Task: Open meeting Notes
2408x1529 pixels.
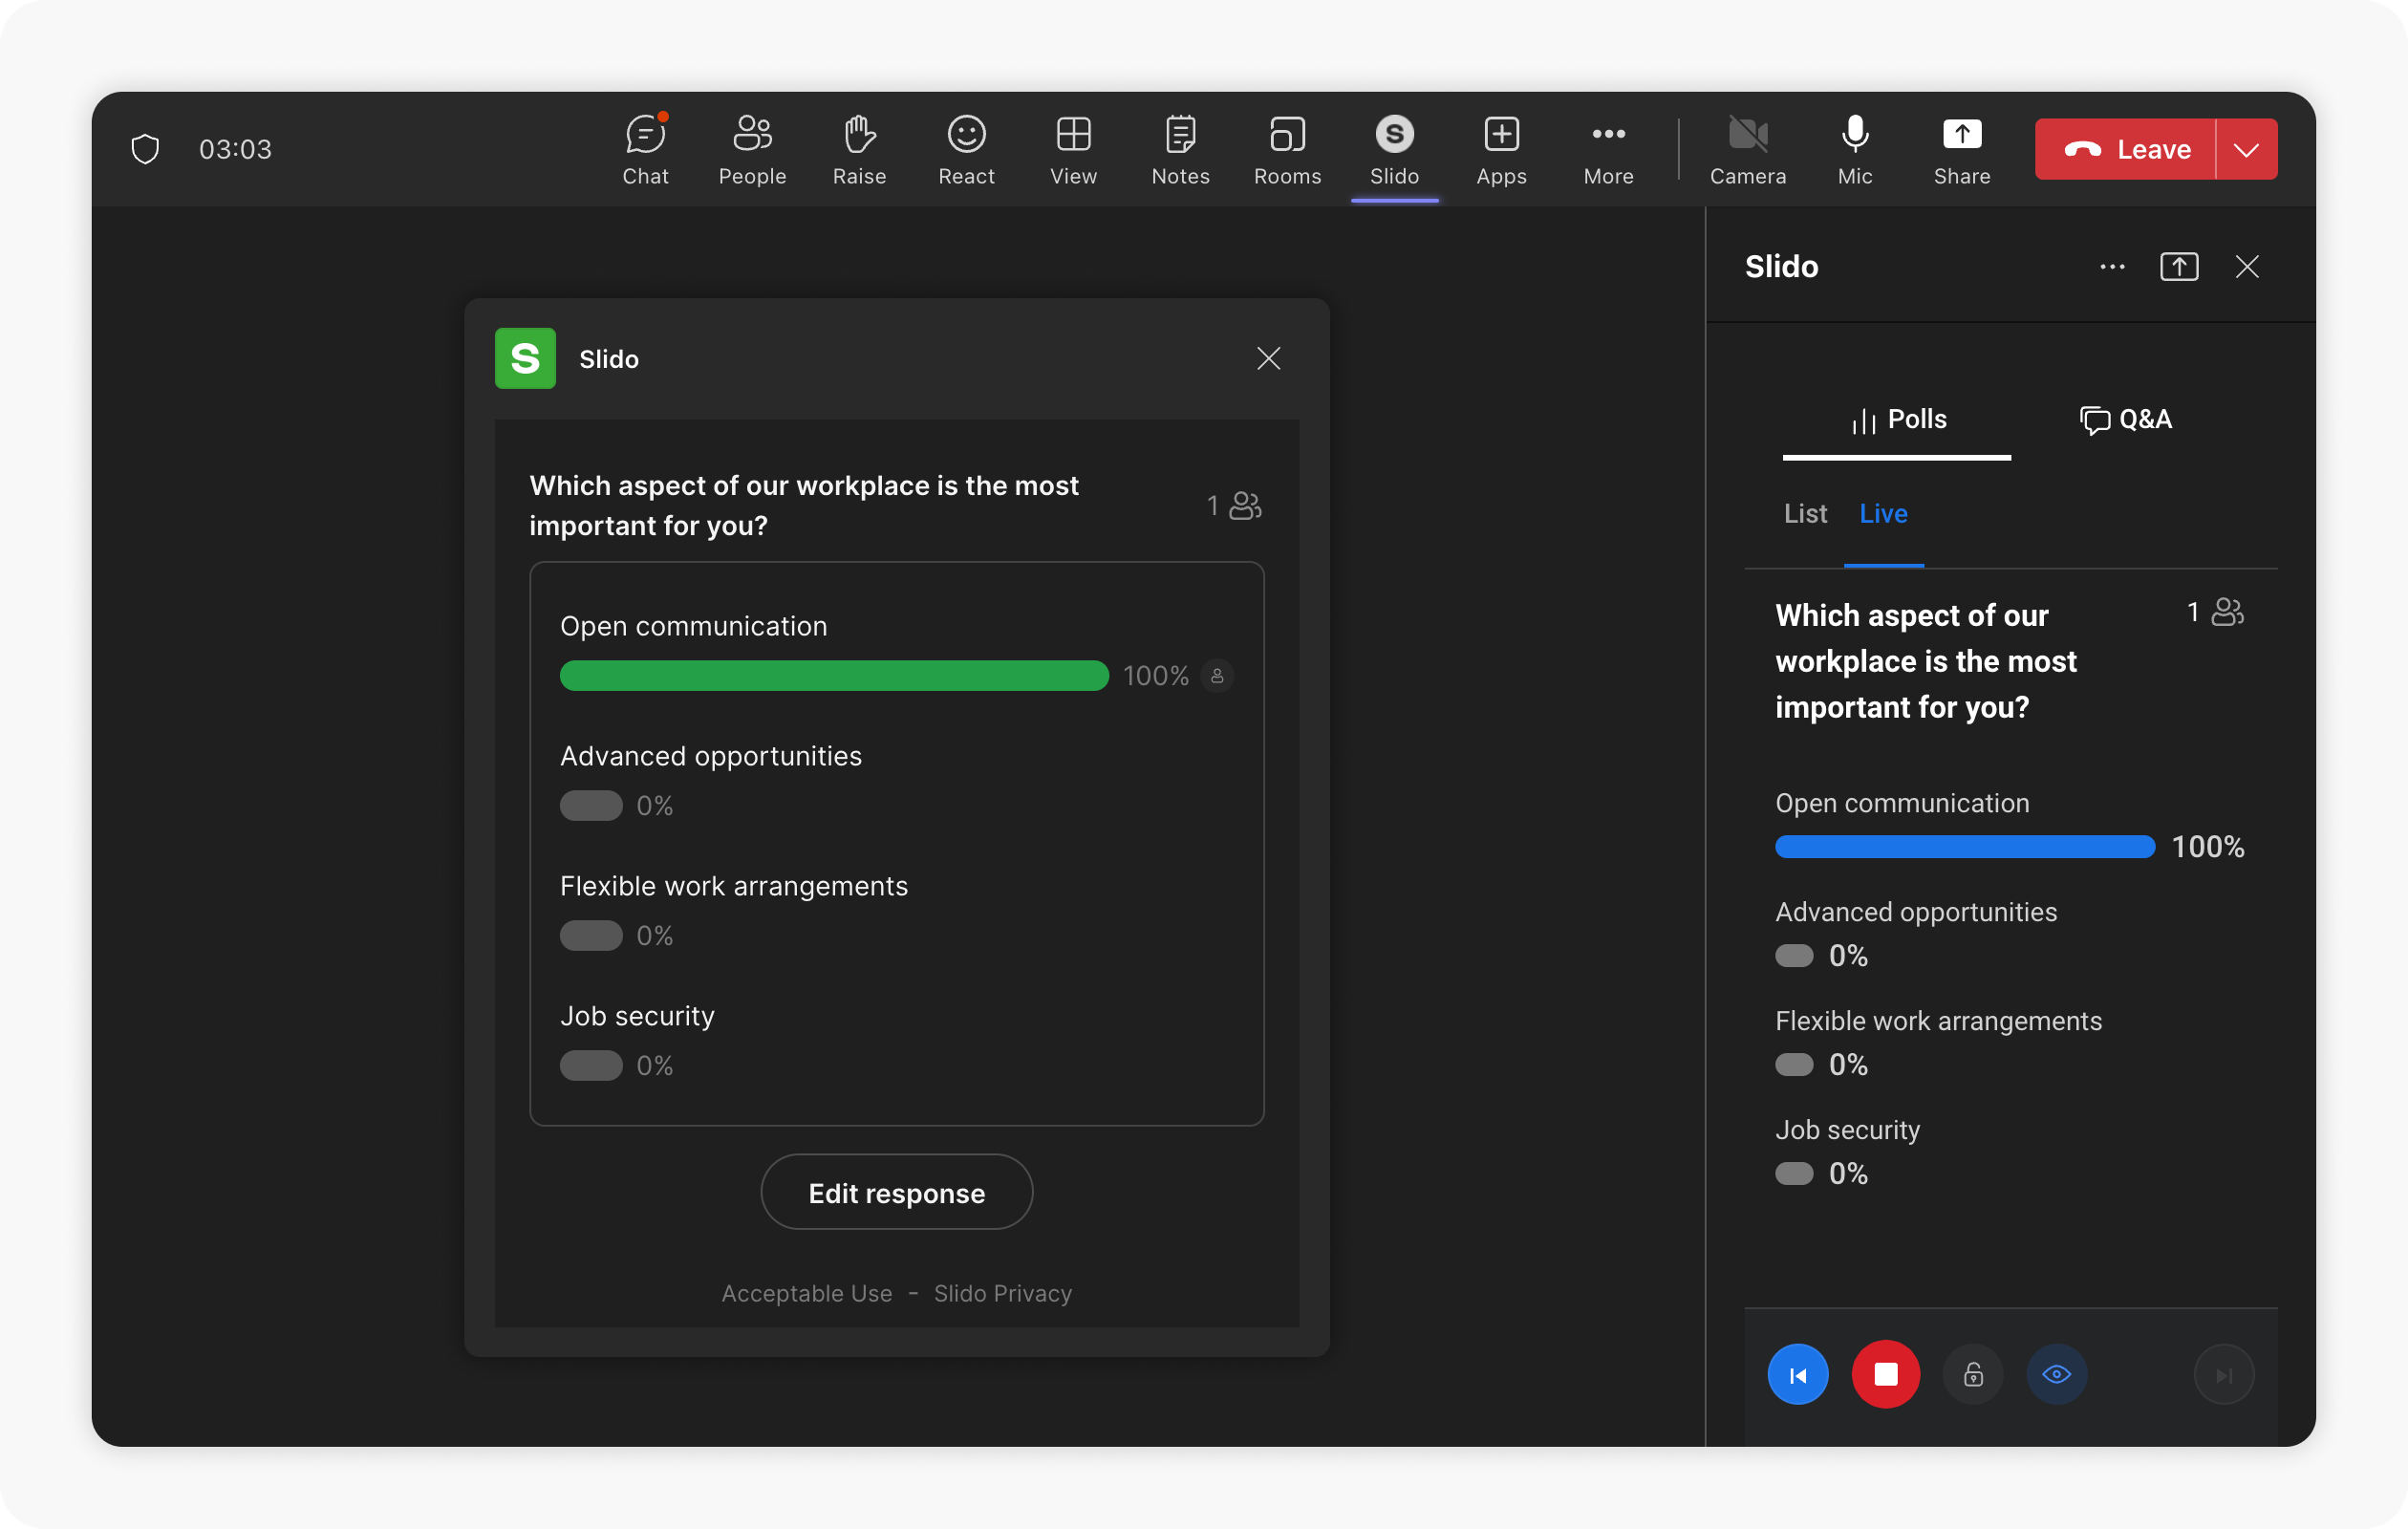Action: pyautogui.click(x=1180, y=150)
